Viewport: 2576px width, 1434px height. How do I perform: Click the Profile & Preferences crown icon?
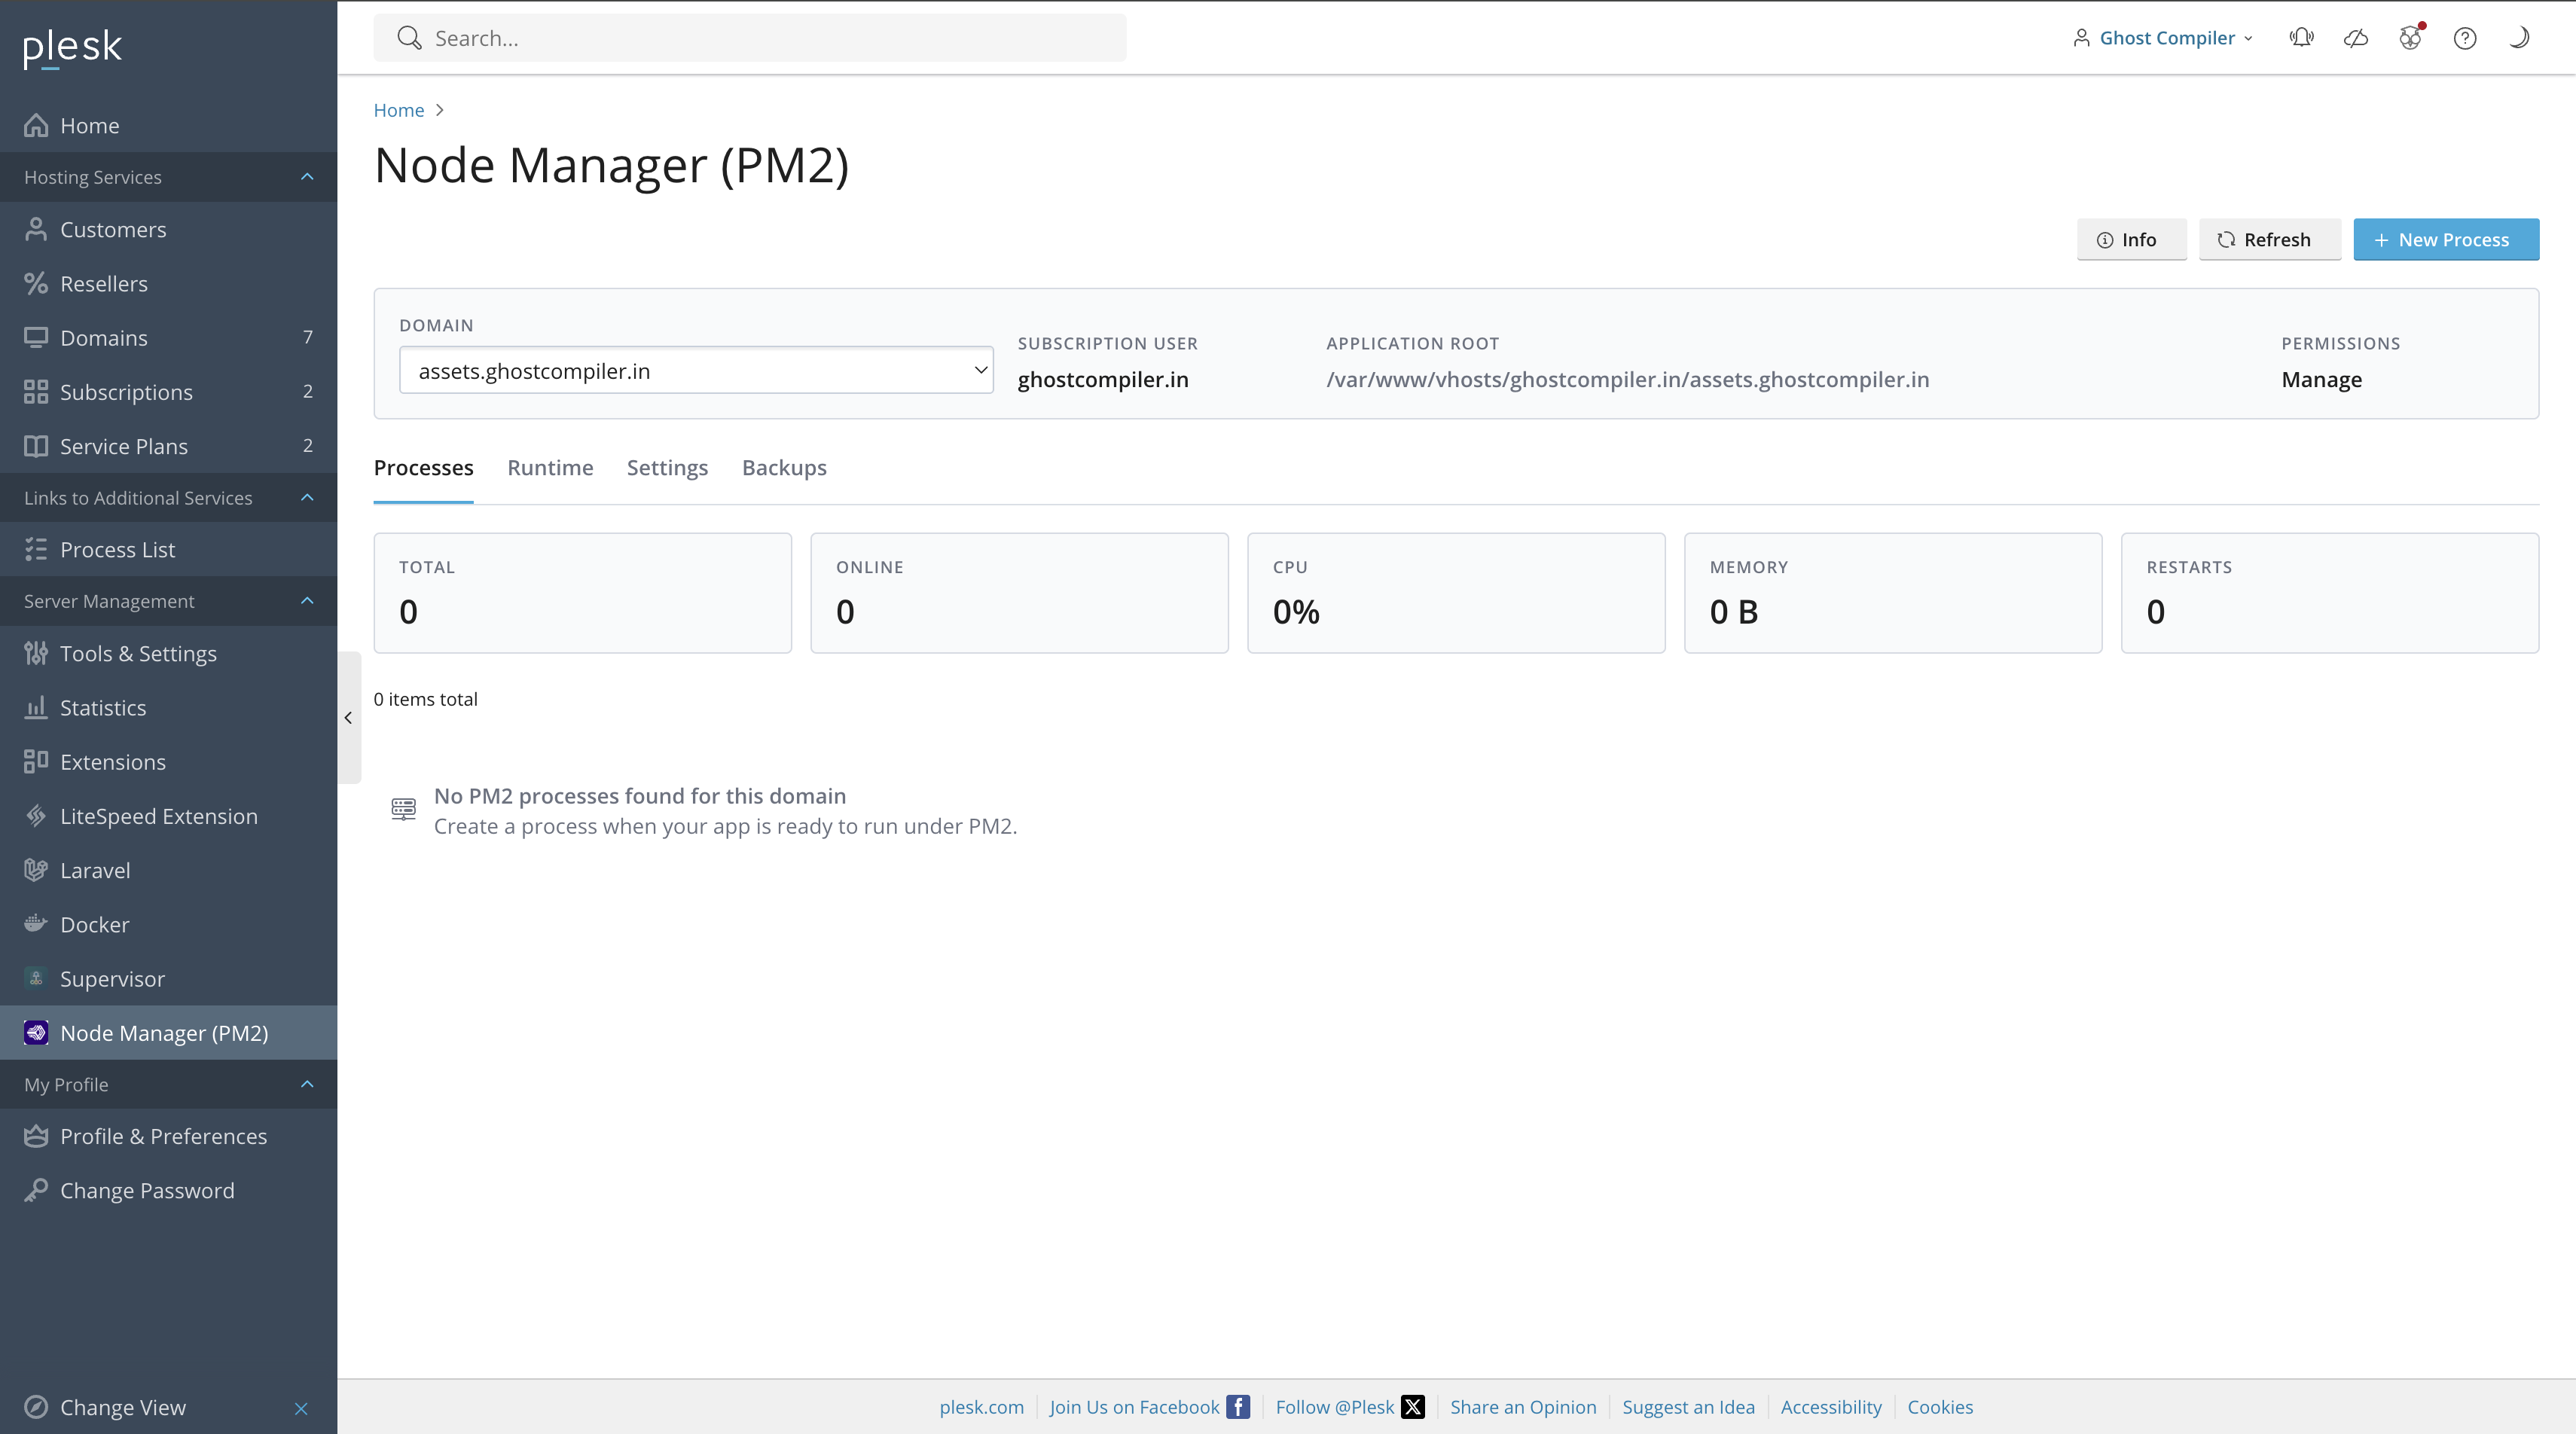tap(36, 1137)
